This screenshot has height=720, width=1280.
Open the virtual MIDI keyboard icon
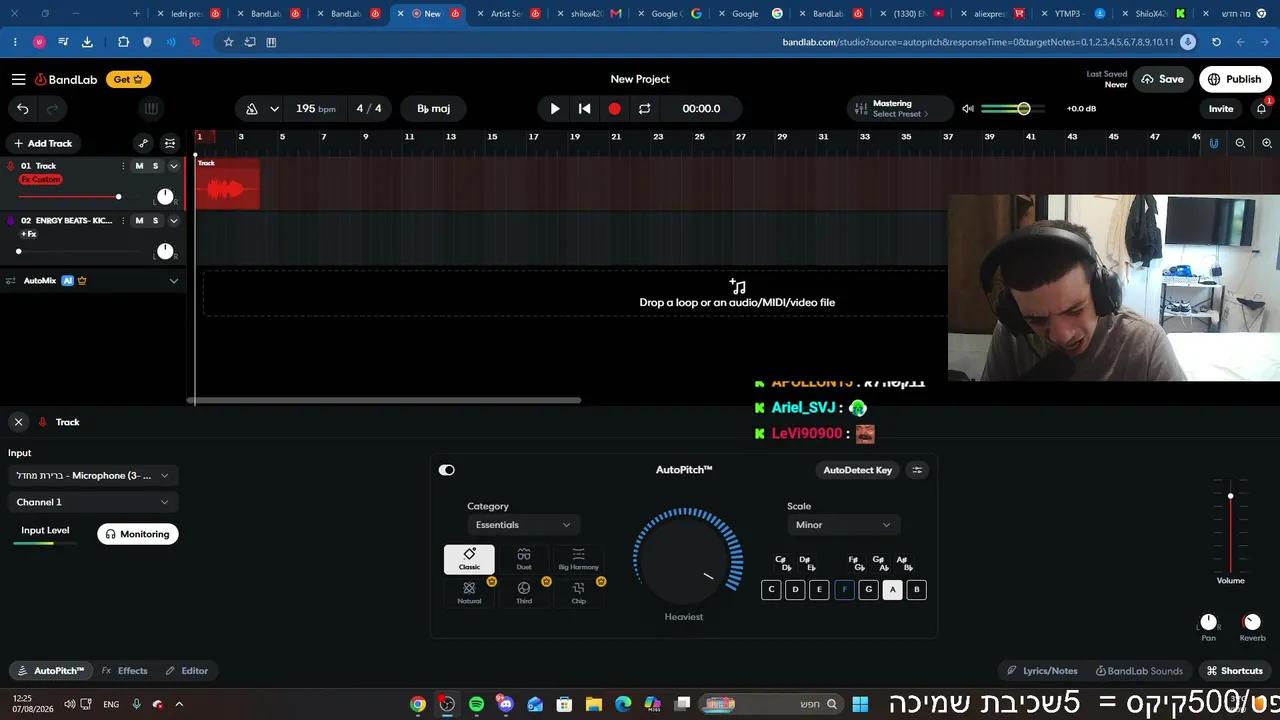pyautogui.click(x=151, y=109)
